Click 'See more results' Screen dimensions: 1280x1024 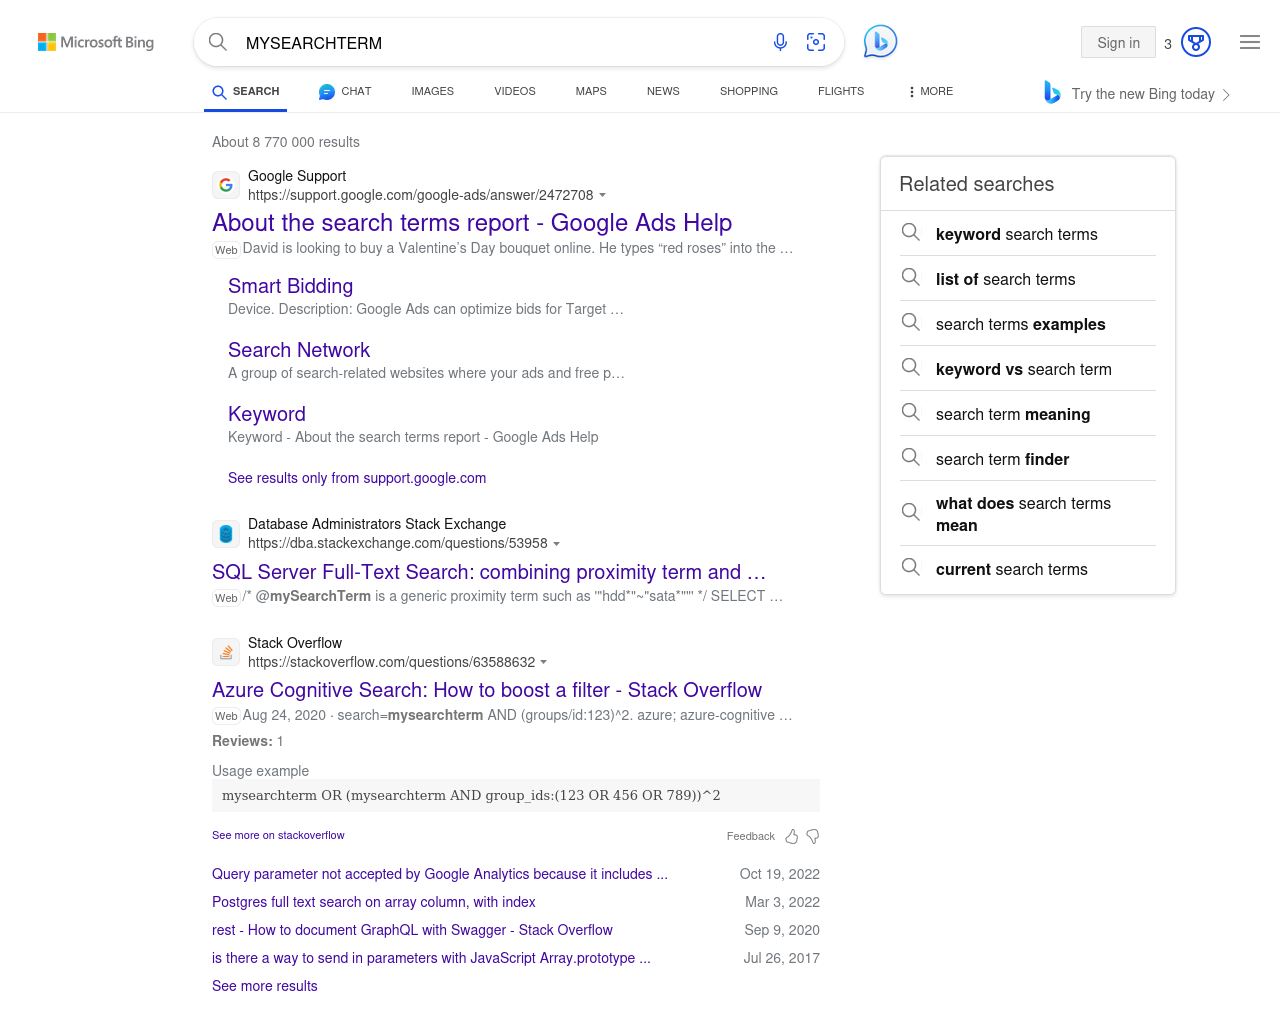pos(265,986)
